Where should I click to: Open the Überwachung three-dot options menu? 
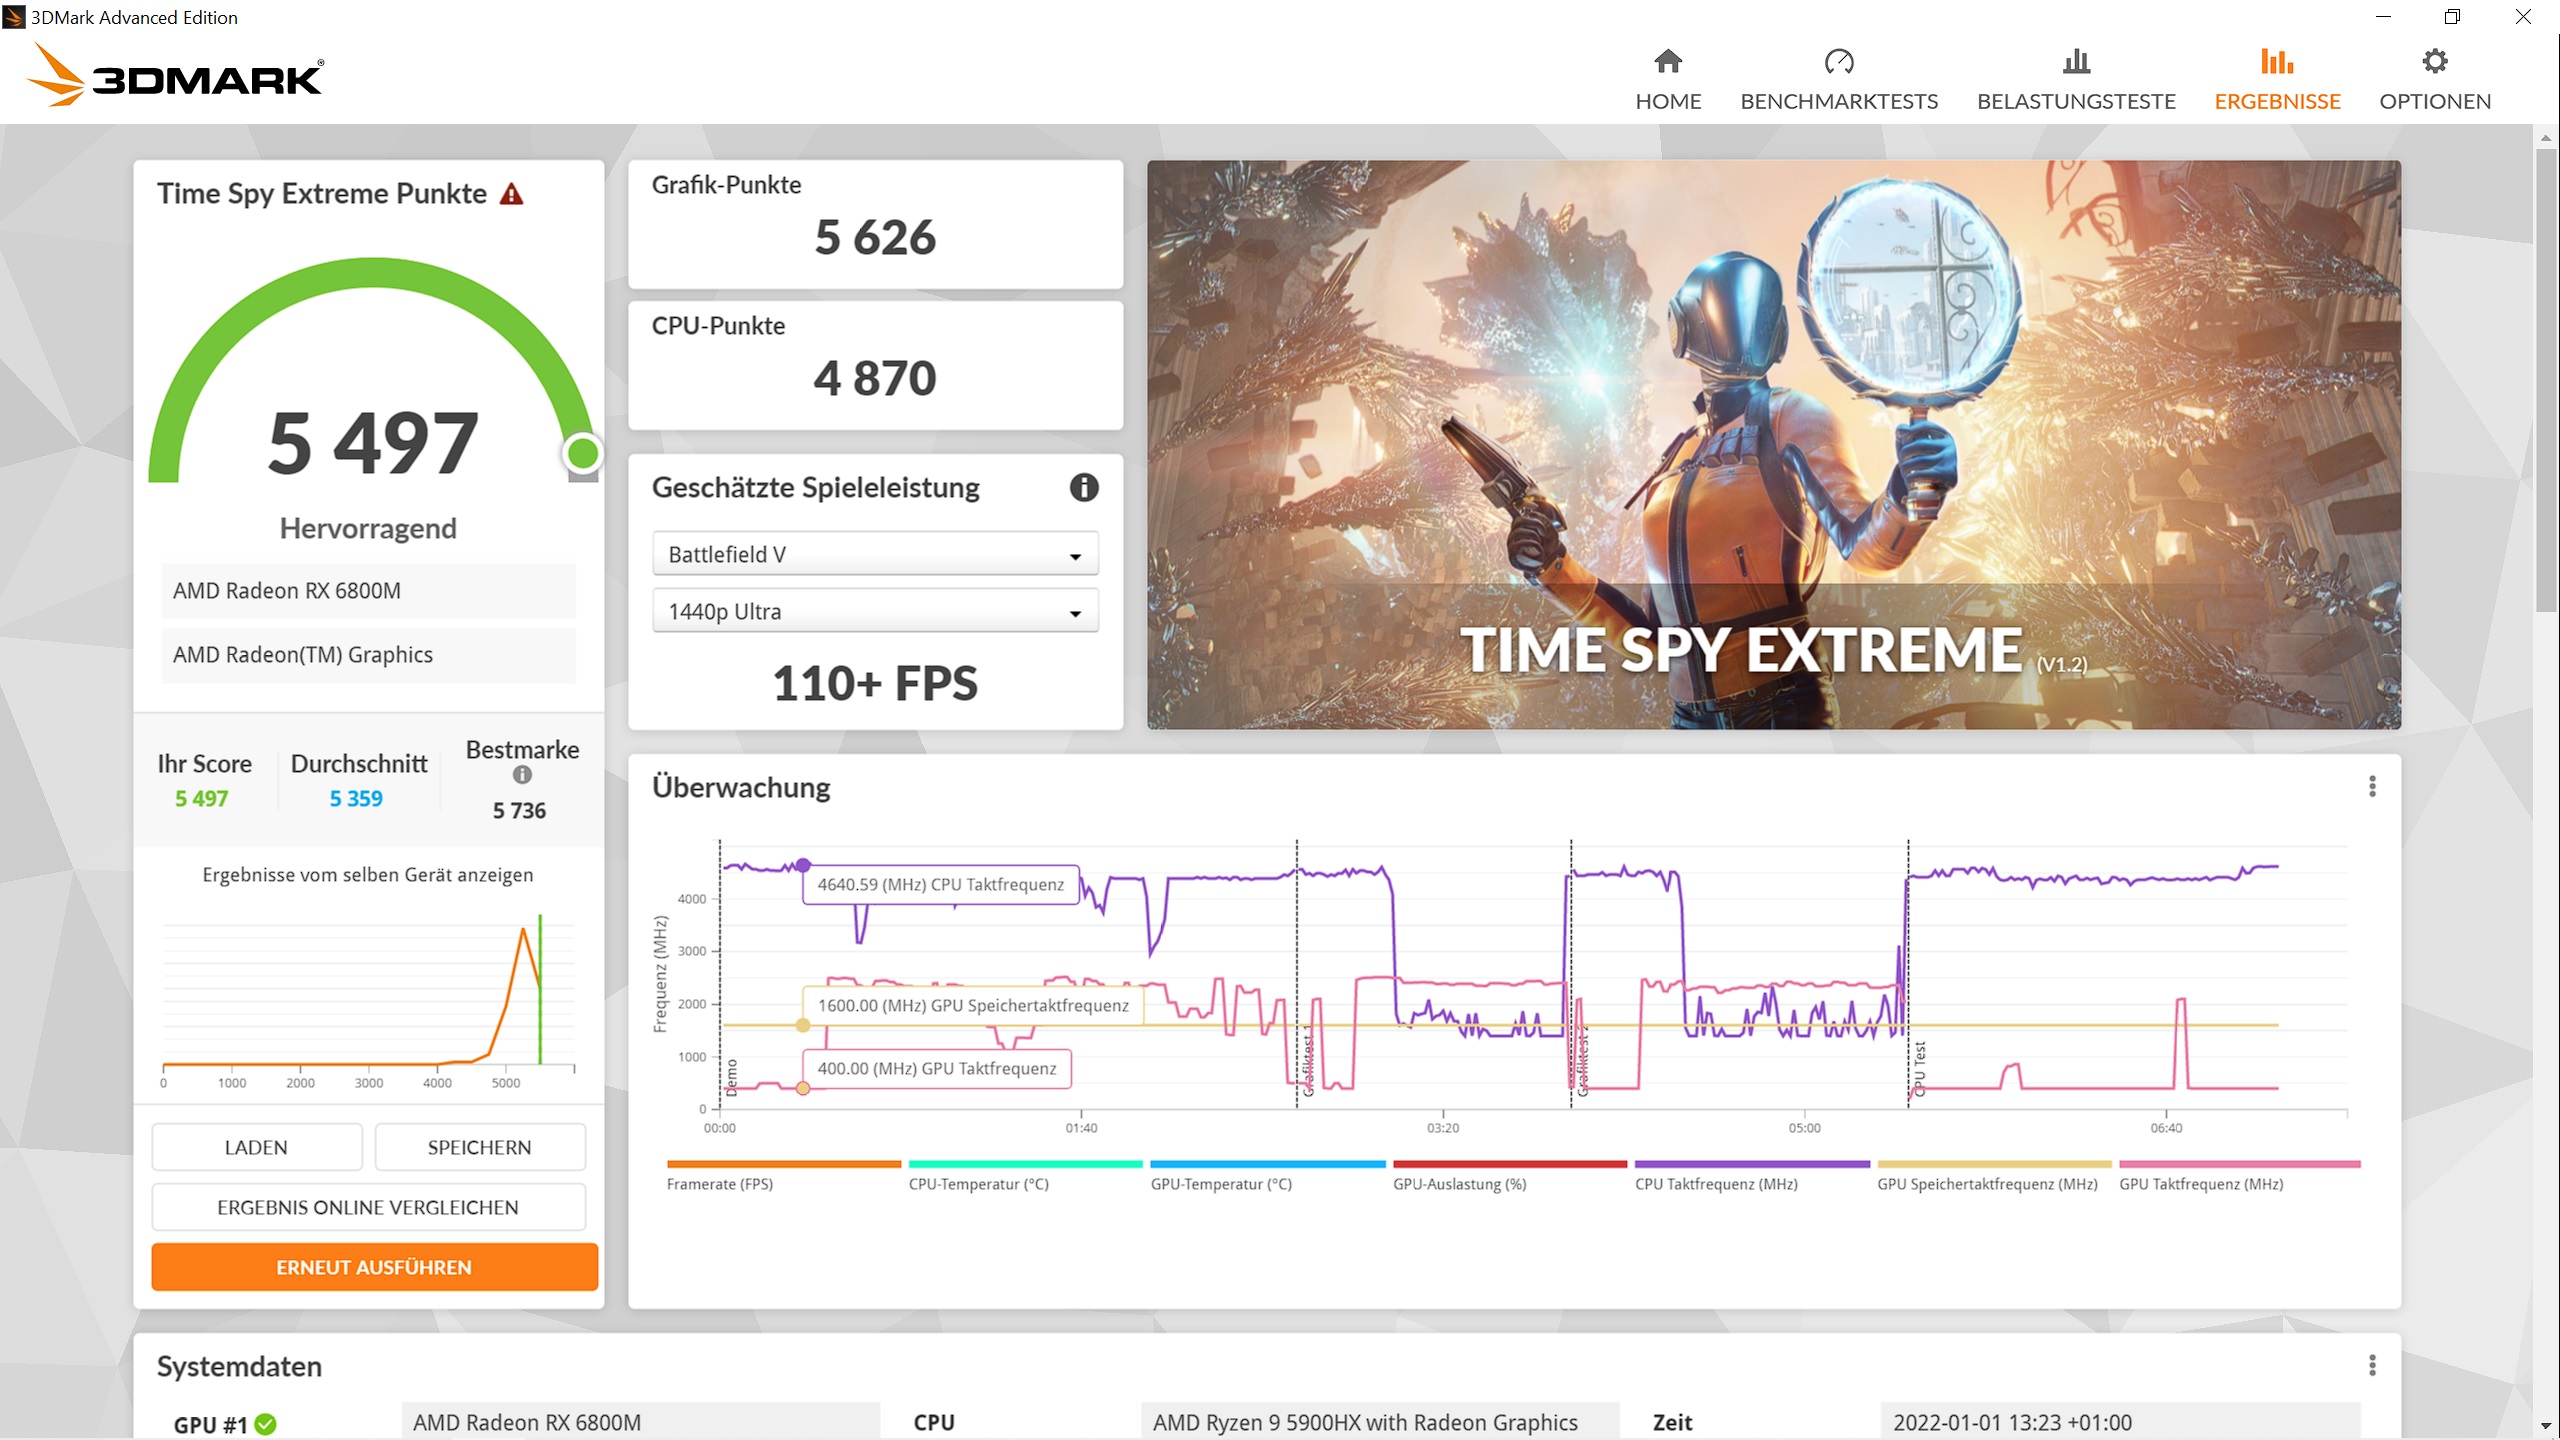(2371, 787)
